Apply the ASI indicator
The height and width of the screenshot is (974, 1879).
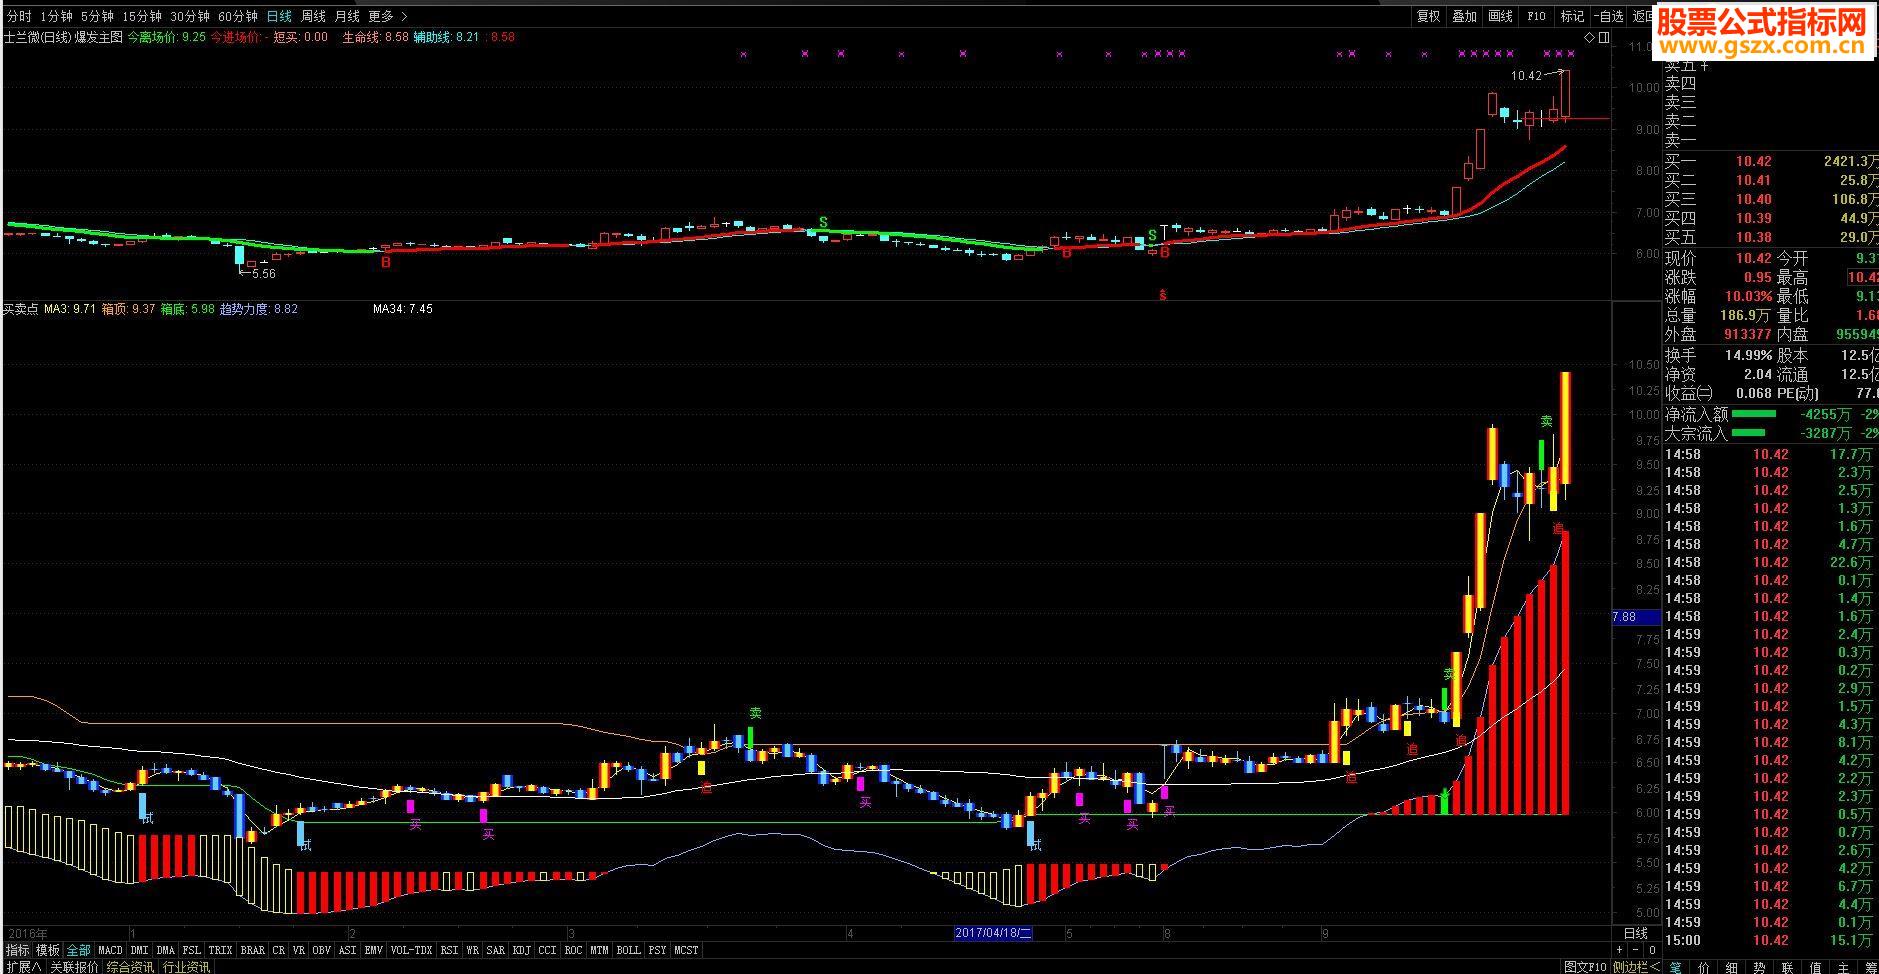click(347, 950)
